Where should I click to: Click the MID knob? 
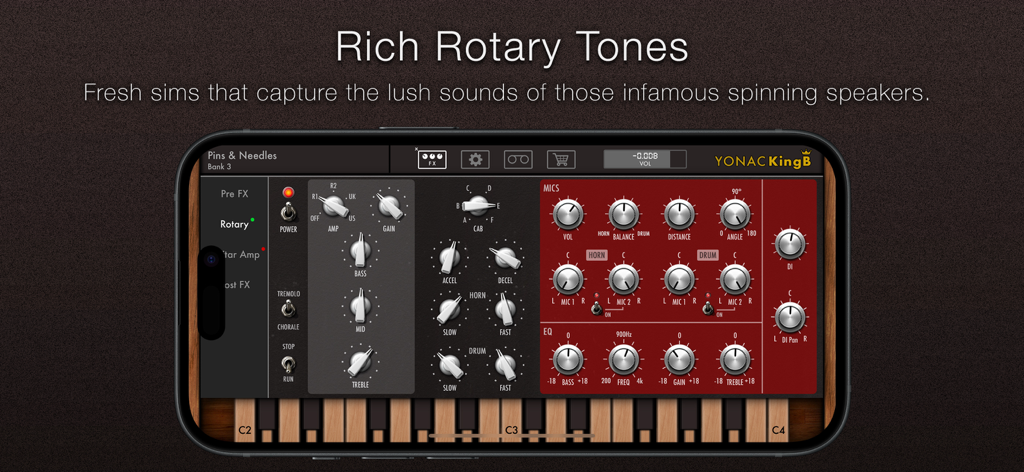coord(360,306)
